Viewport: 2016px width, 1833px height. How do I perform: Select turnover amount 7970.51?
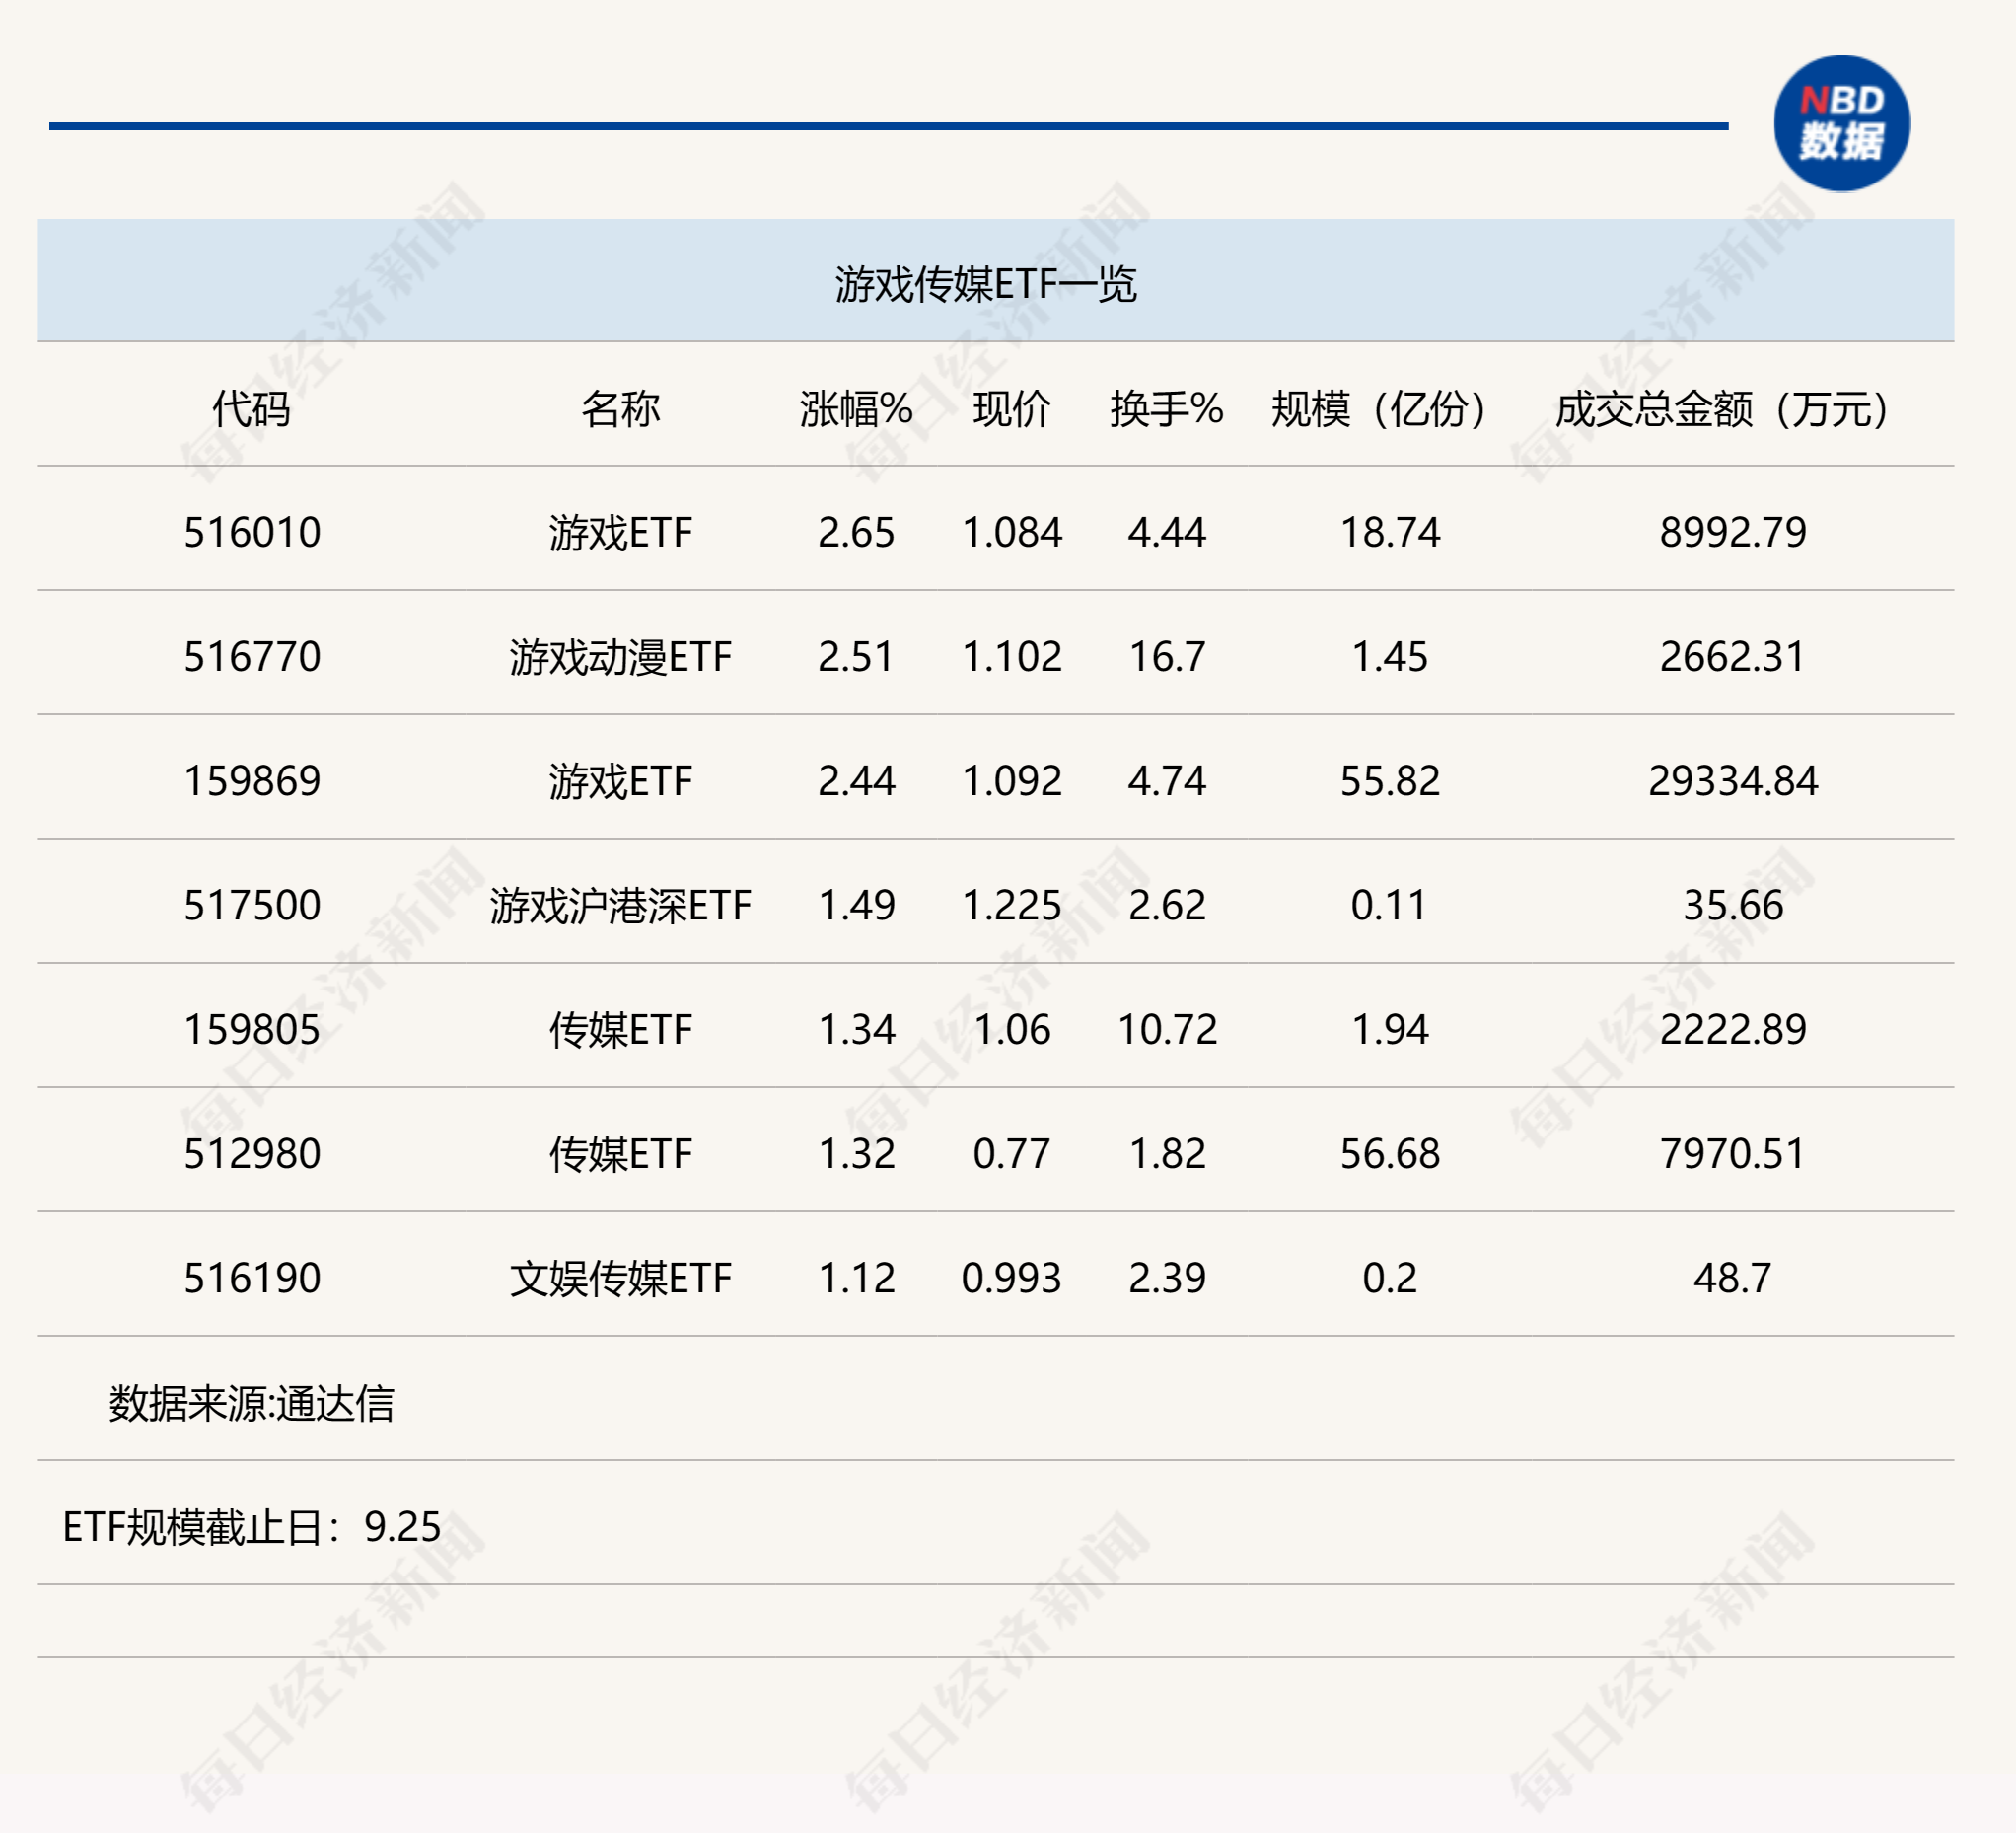(x=1732, y=1154)
